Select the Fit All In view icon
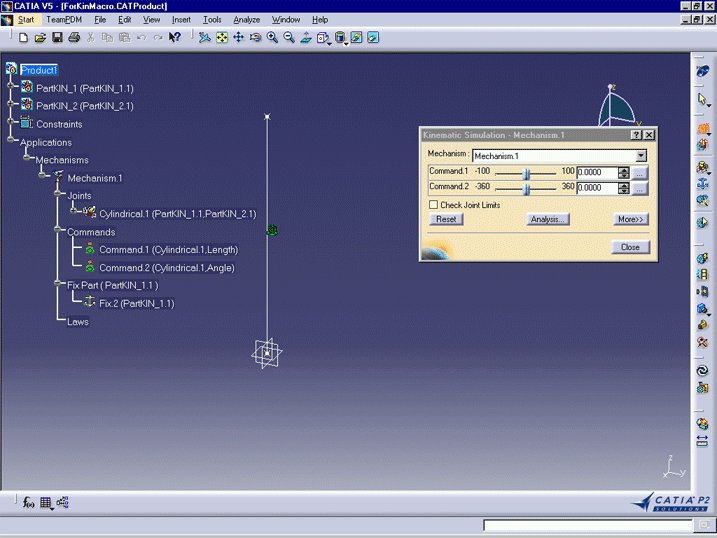Image resolution: width=717 pixels, height=538 pixels. point(221,38)
